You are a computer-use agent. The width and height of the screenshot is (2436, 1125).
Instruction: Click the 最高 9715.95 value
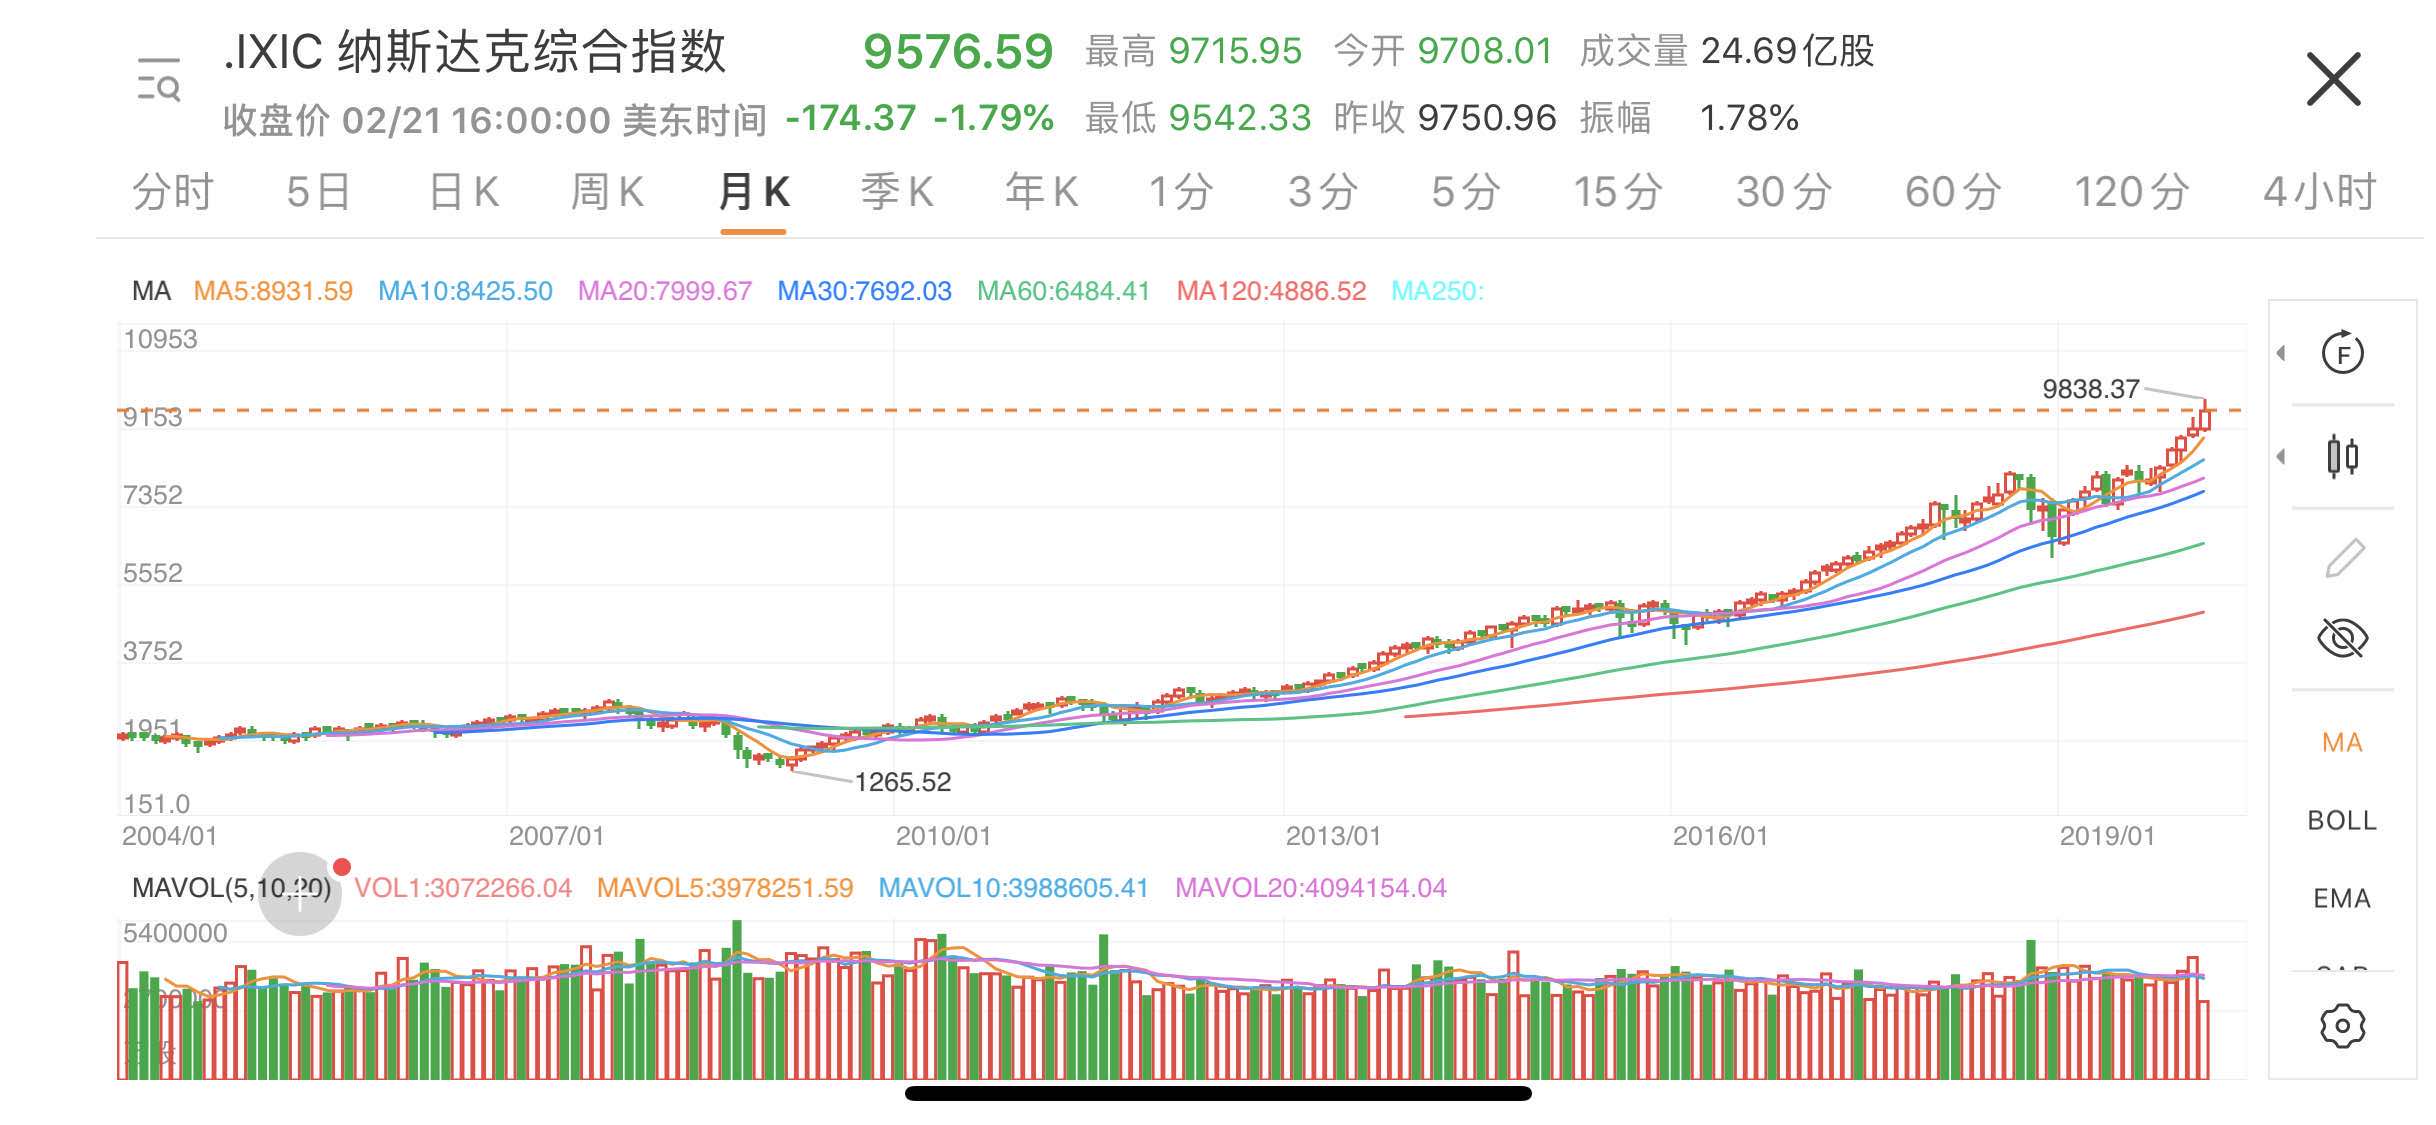pyautogui.click(x=1193, y=51)
